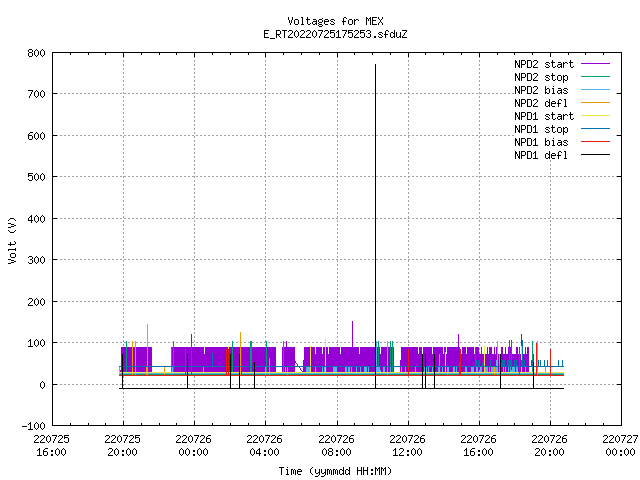The height and width of the screenshot is (480, 640).
Task: Click the '220727 00:00' x-axis tick label
Action: point(620,446)
